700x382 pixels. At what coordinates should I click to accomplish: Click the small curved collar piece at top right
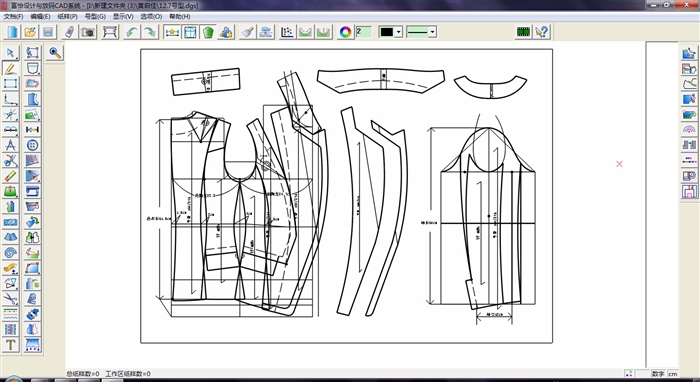490,87
